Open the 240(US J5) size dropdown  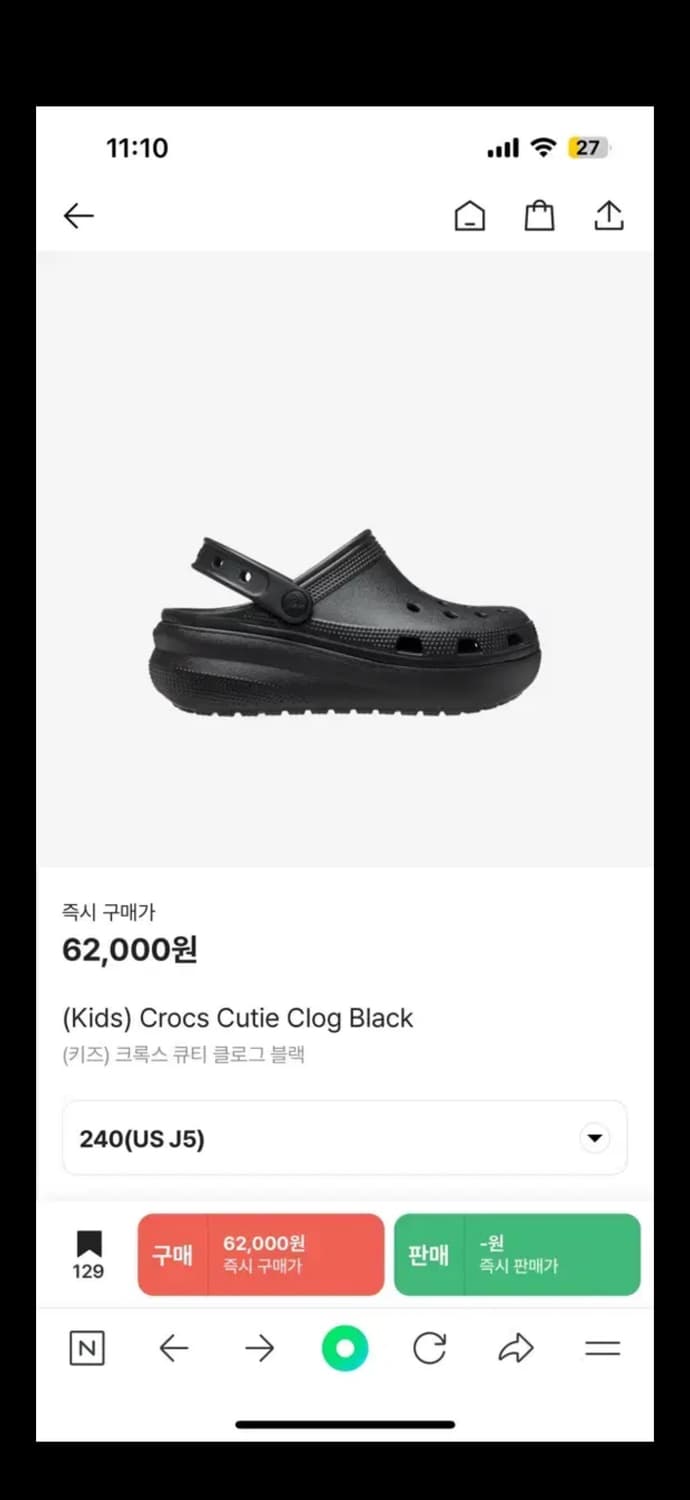click(344, 1138)
